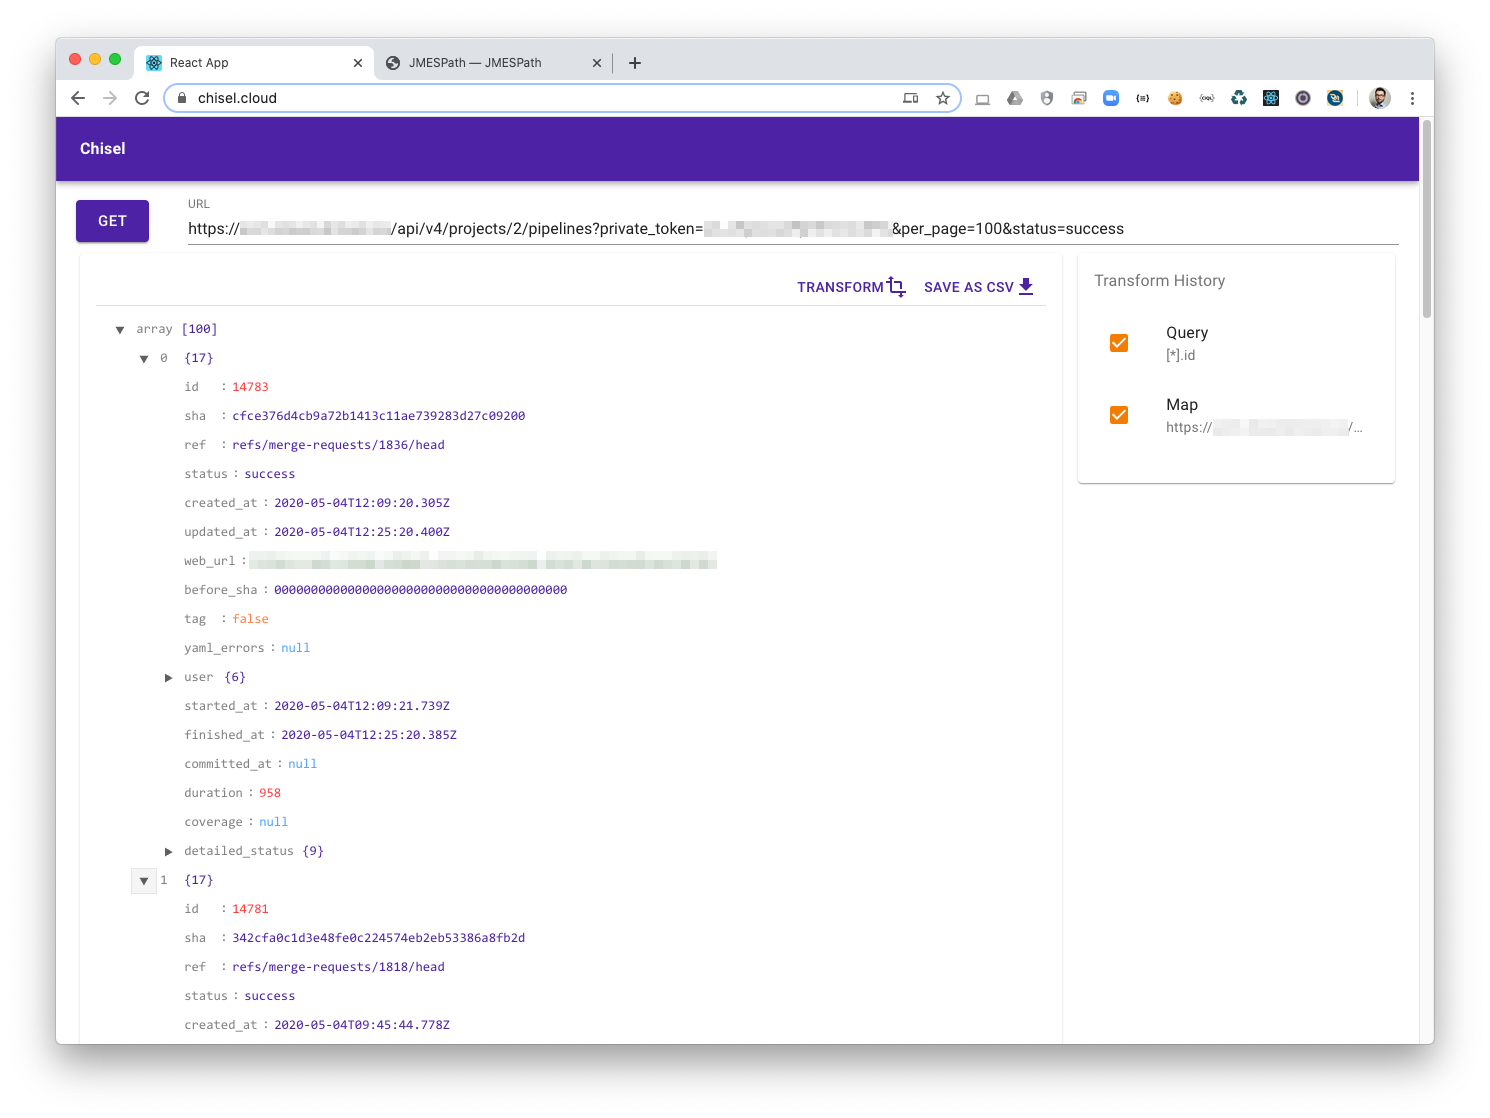The image size is (1490, 1118).
Task: Click ref value refs/merge-requests/1818/head
Action: 338,967
